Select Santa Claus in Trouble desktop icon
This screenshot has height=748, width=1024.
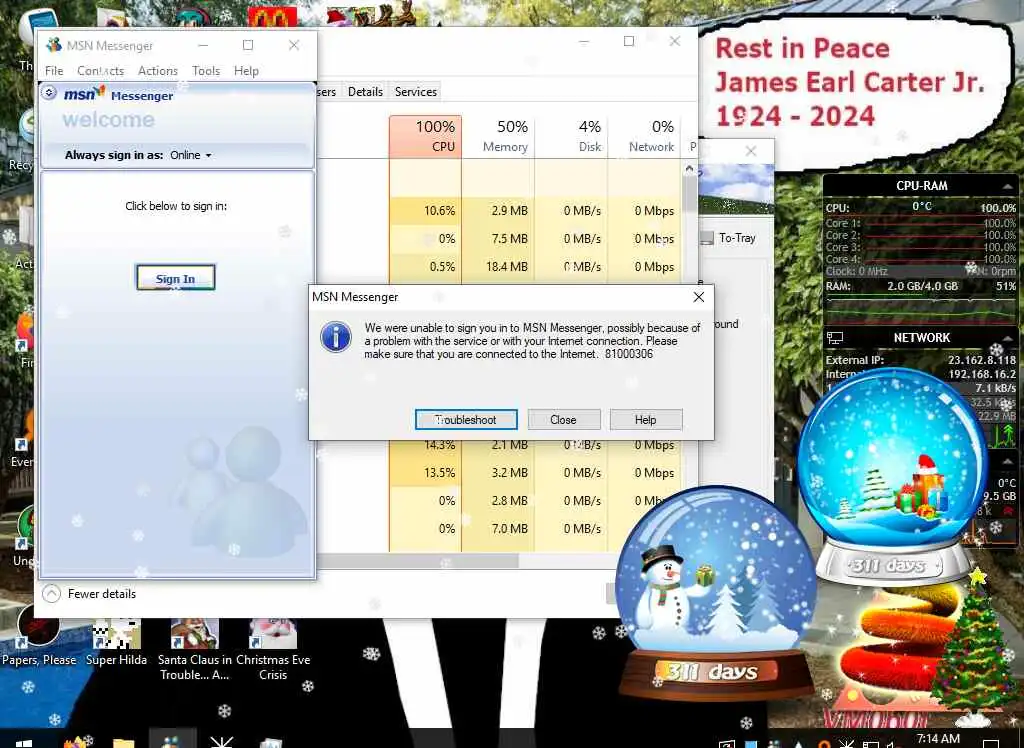pos(195,649)
